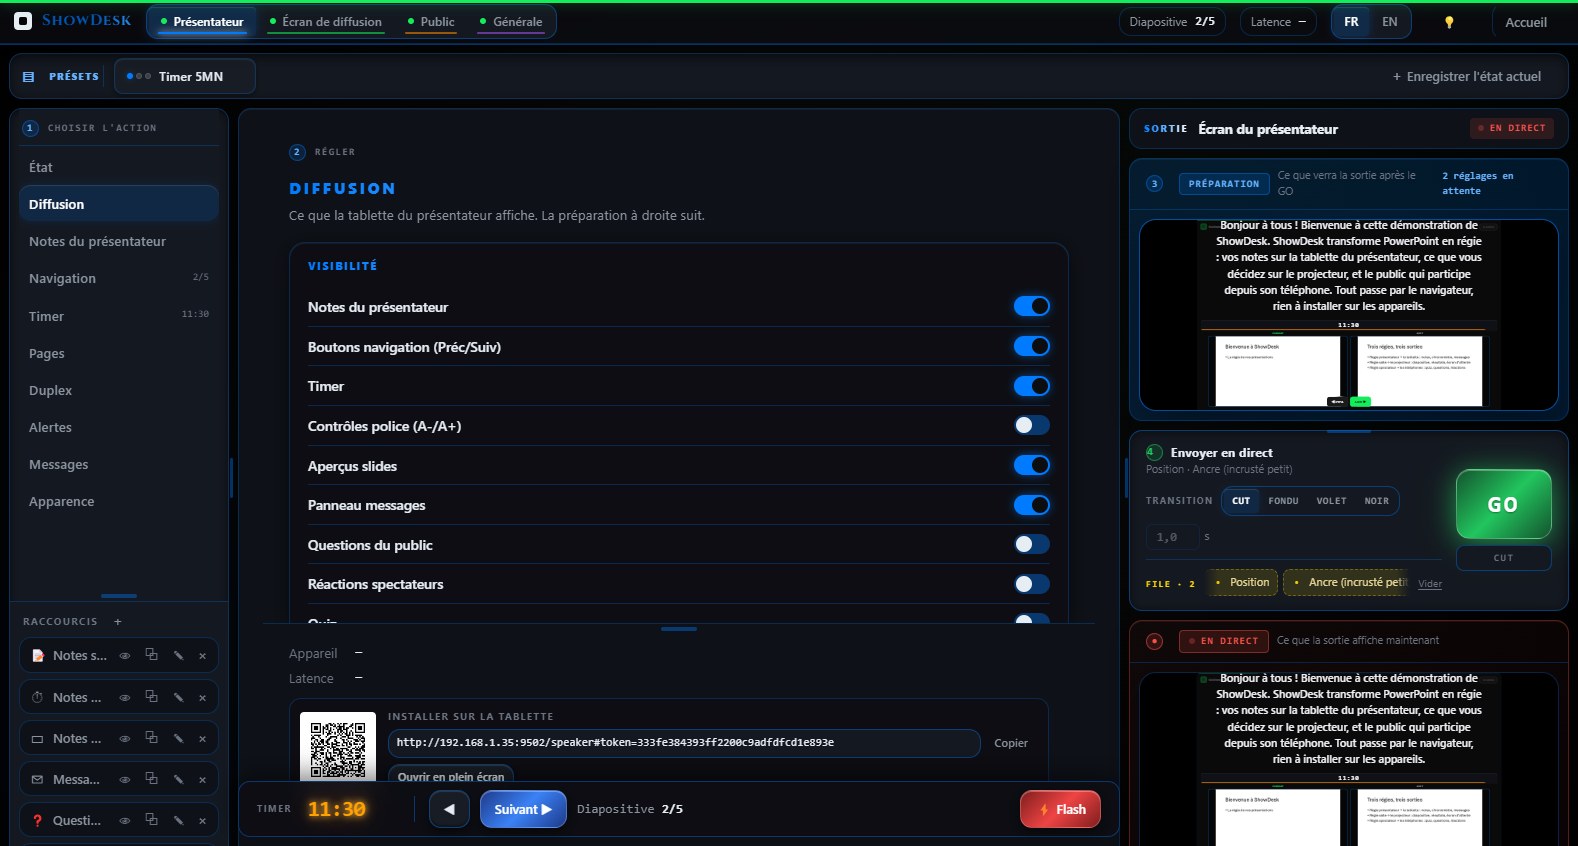
Task: Duplicate the 'Notes s...' shortcut
Action: click(x=151, y=655)
